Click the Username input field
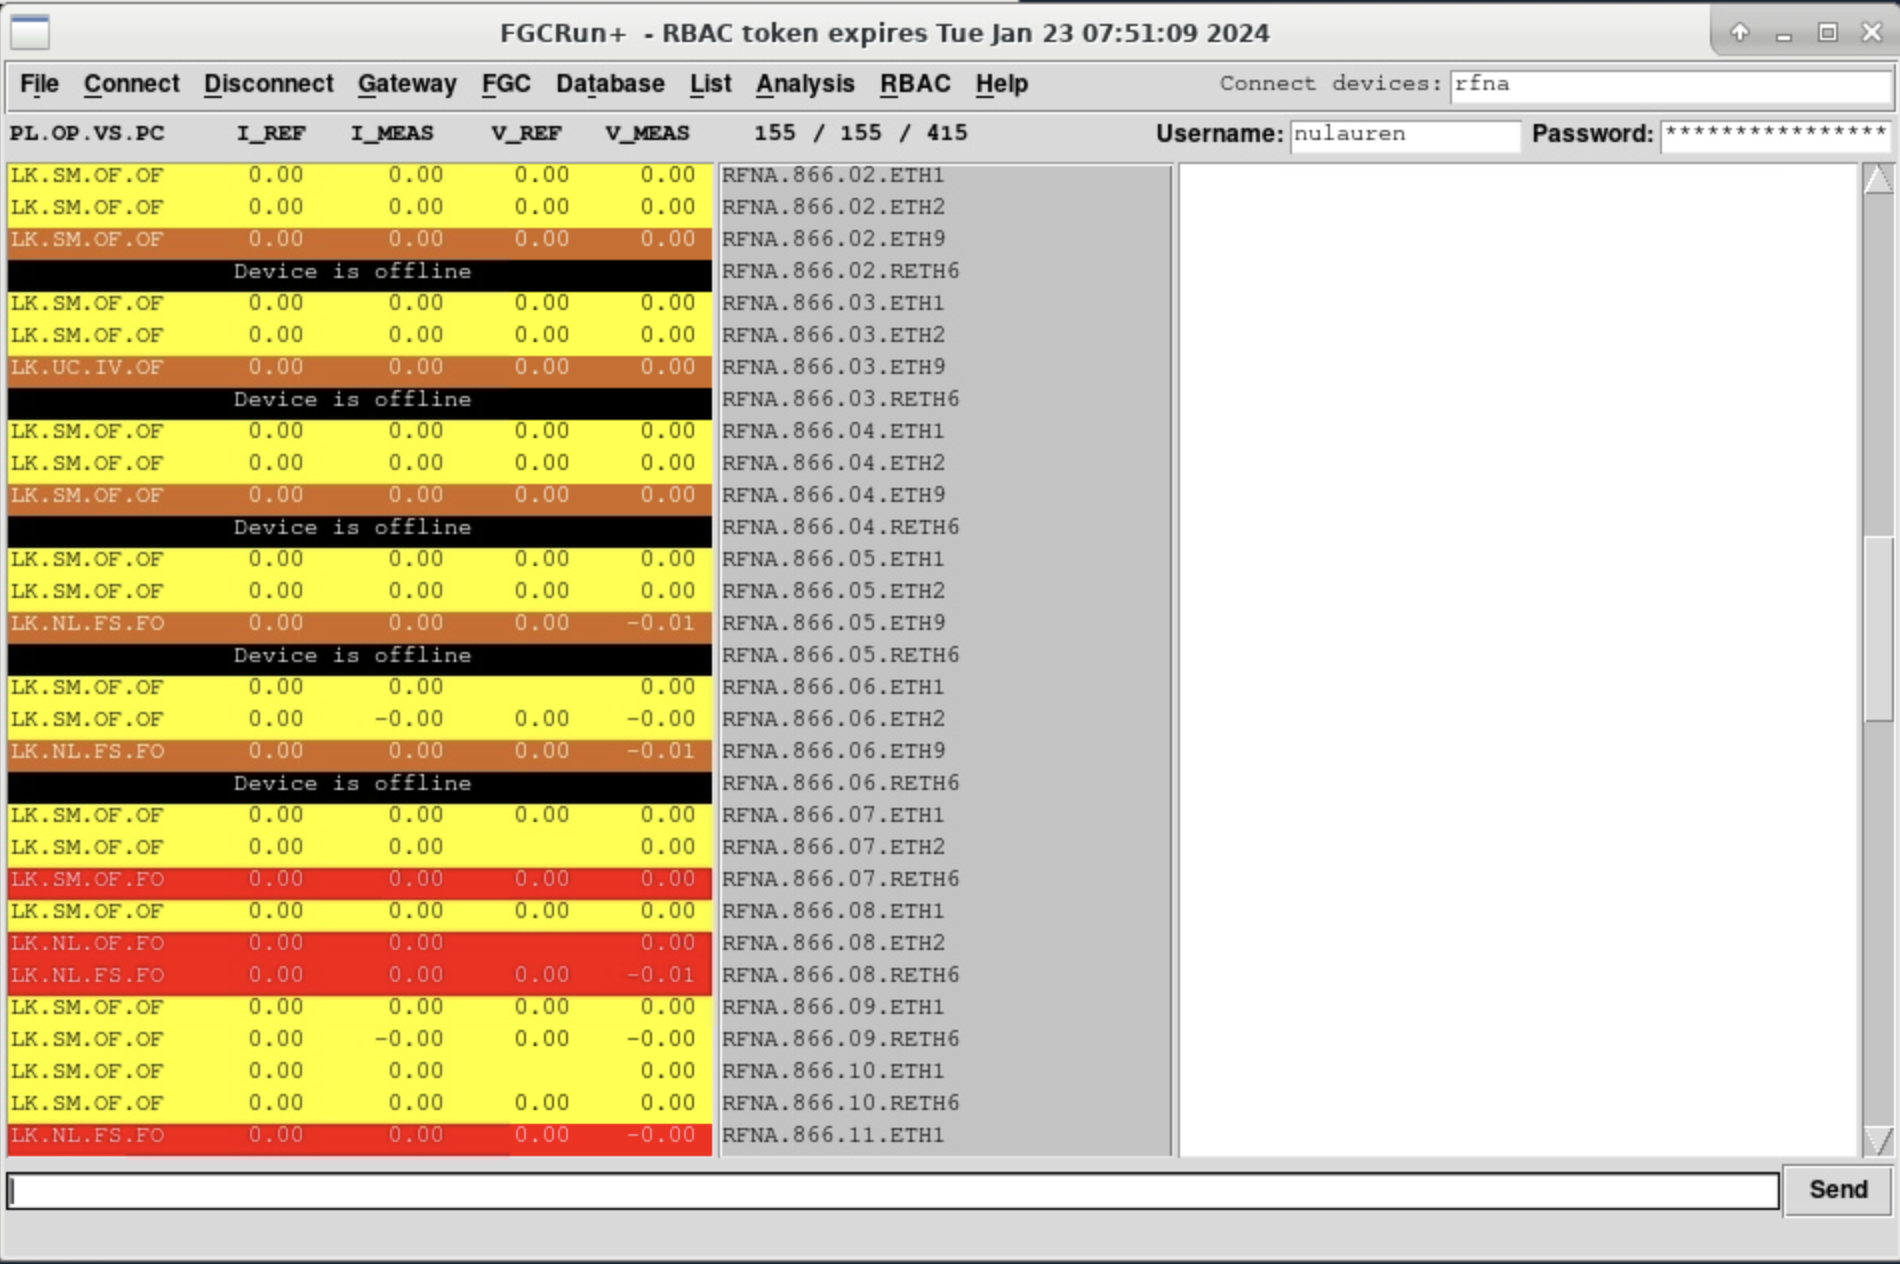Image resolution: width=1900 pixels, height=1264 pixels. click(x=1405, y=135)
